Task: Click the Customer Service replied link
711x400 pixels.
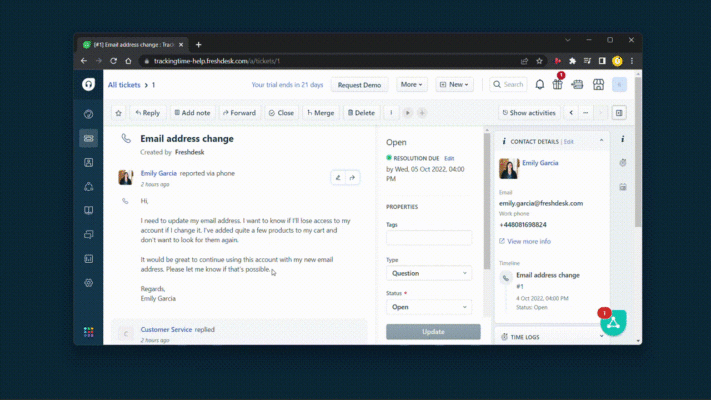Action: [166, 330]
